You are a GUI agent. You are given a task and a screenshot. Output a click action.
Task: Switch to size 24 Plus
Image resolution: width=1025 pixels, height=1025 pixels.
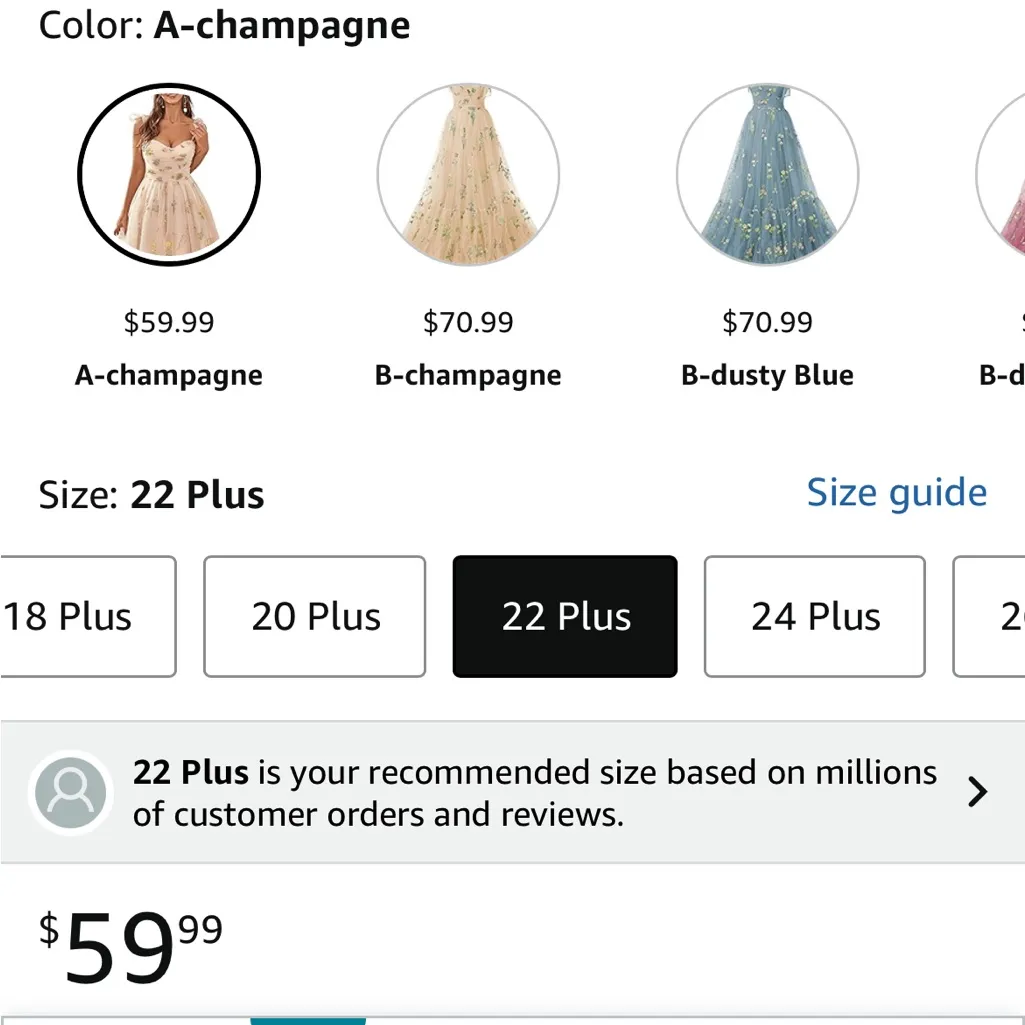(x=814, y=616)
